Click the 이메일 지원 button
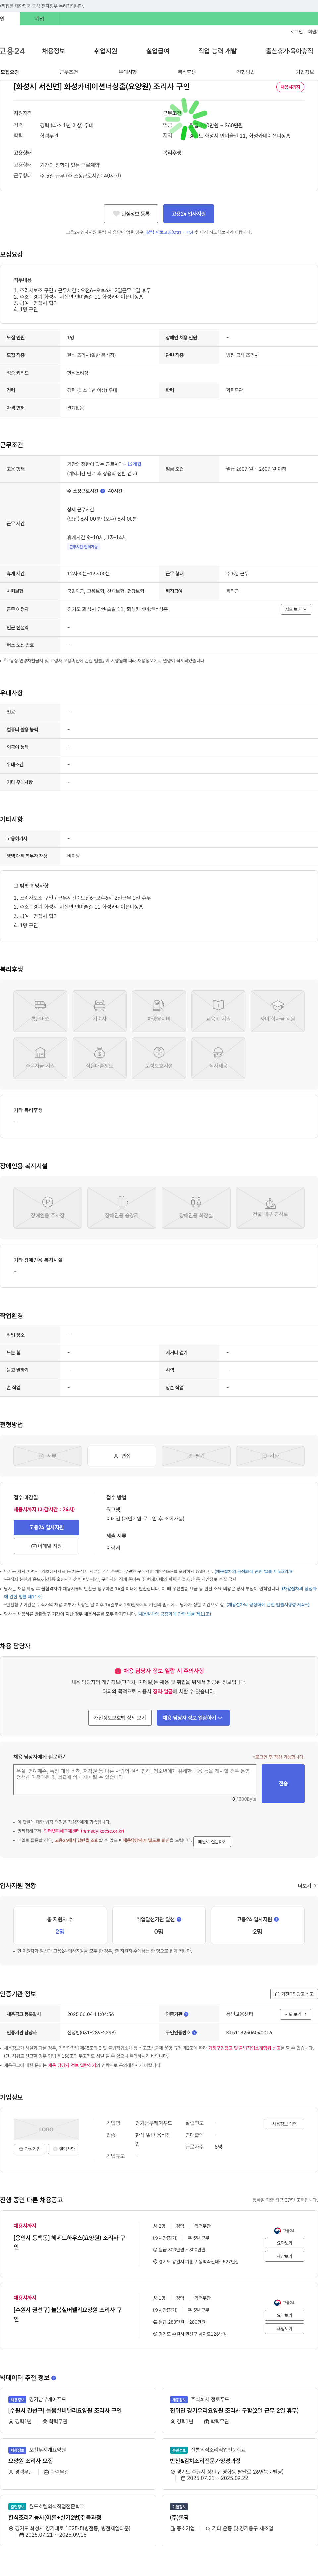 [46, 1546]
